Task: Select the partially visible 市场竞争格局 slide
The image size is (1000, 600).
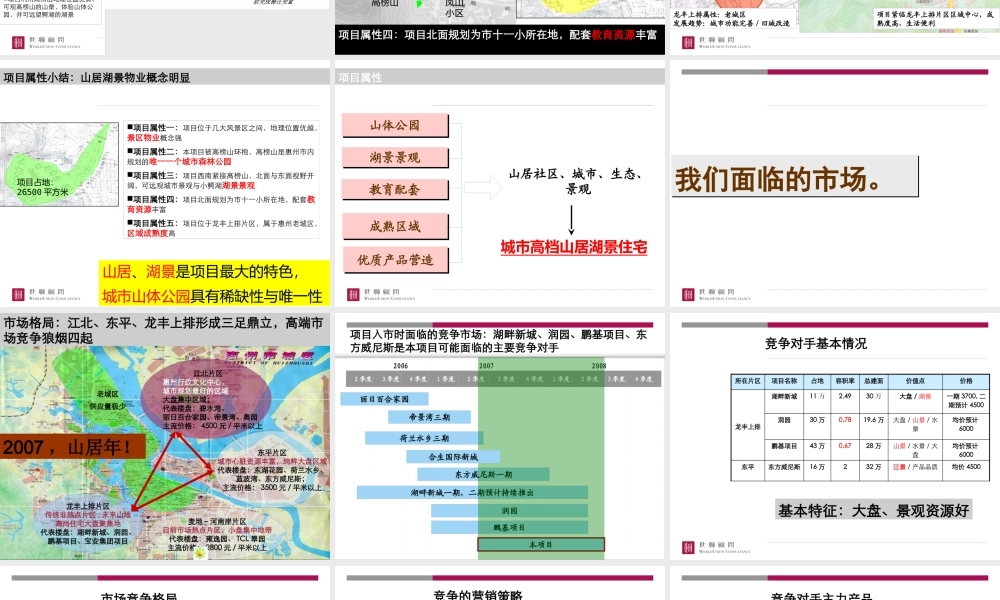Action: coord(165,585)
